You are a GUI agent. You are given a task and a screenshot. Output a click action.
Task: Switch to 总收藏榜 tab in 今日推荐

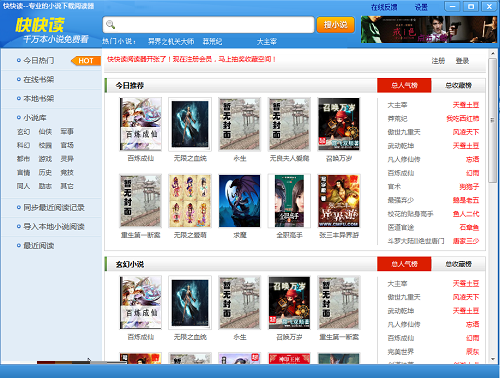point(458,85)
